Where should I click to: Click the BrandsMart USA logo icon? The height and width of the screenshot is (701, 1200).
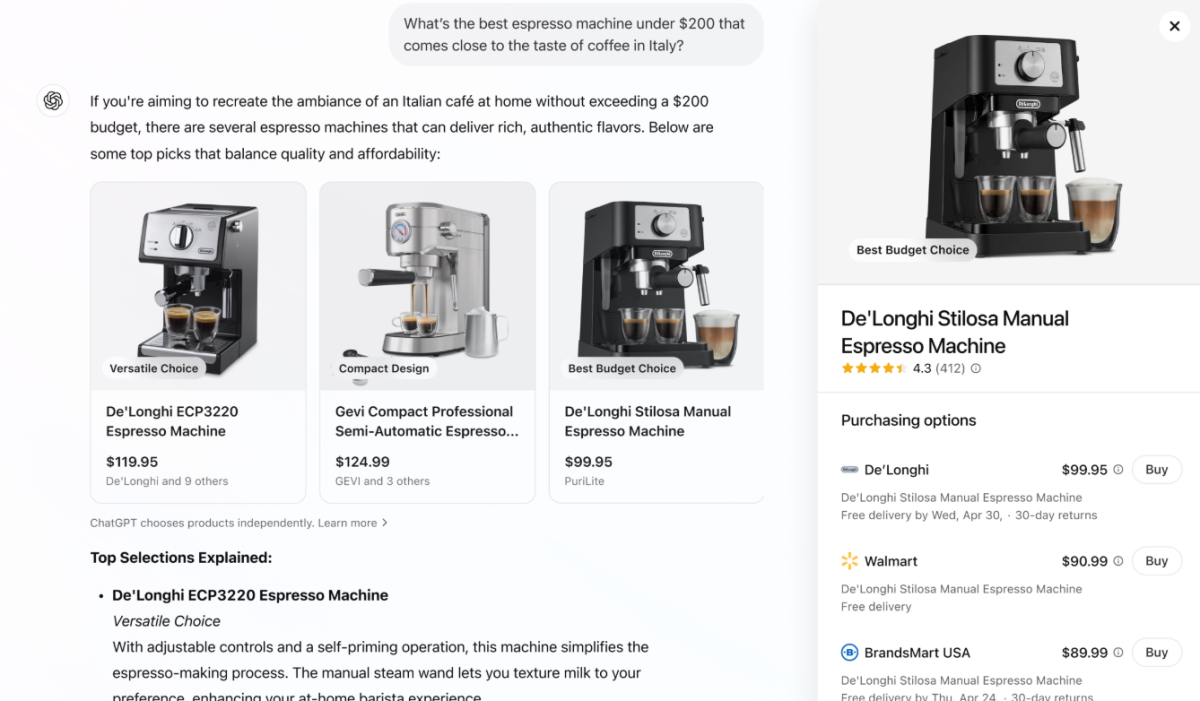point(850,652)
